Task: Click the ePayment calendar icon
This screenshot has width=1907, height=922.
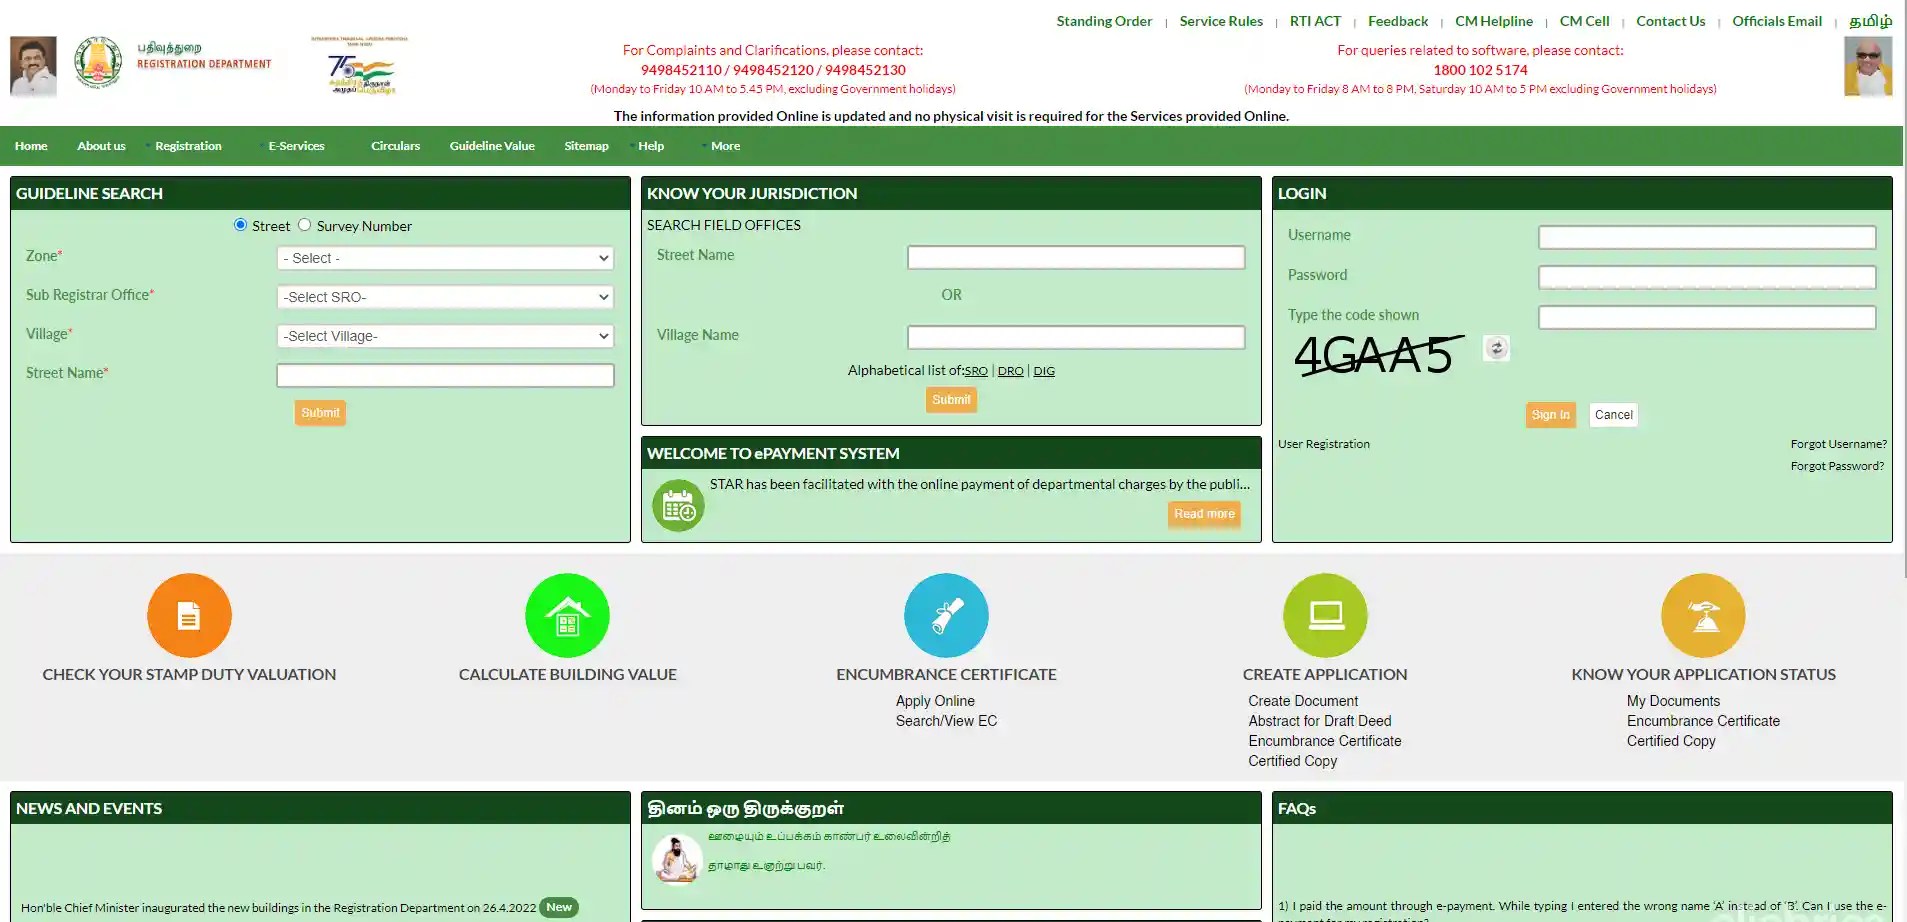Action: click(x=678, y=505)
